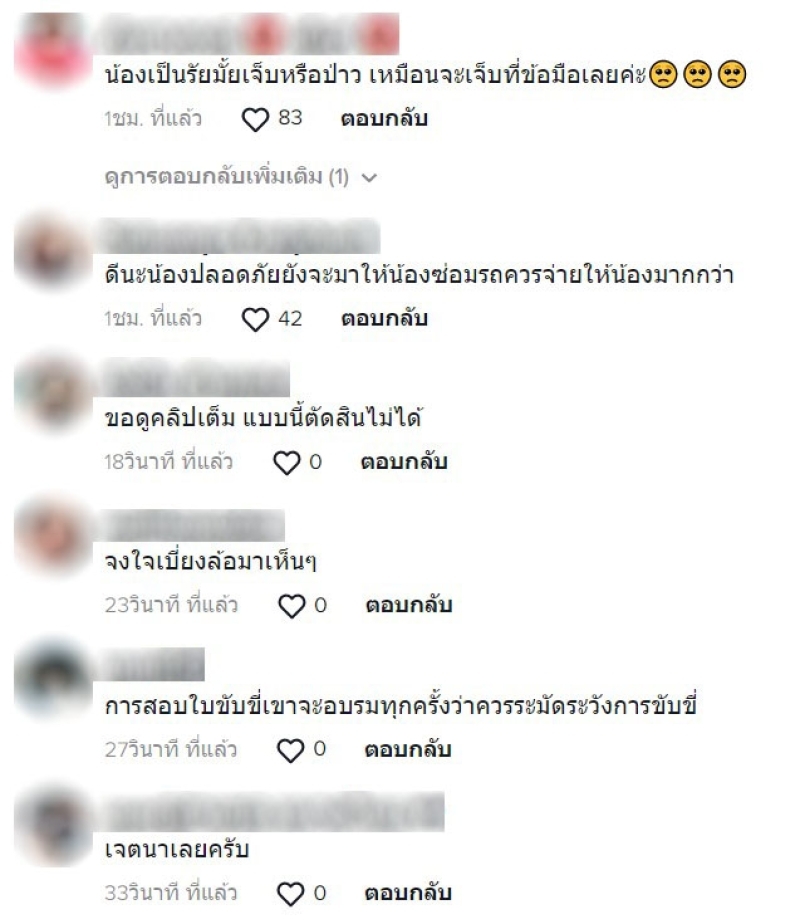
Task: Open avatar of the ขอดูคลิปเต็ม commenter
Action: pyautogui.click(x=53, y=392)
